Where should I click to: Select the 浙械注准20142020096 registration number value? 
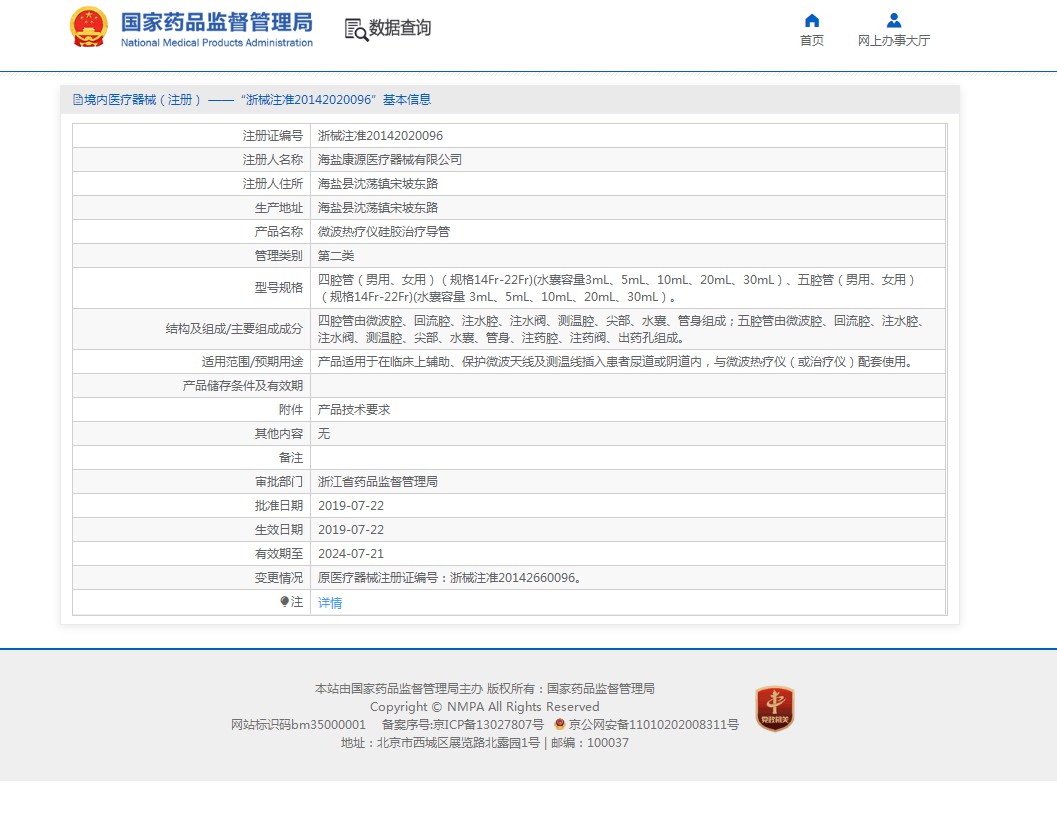click(x=380, y=135)
